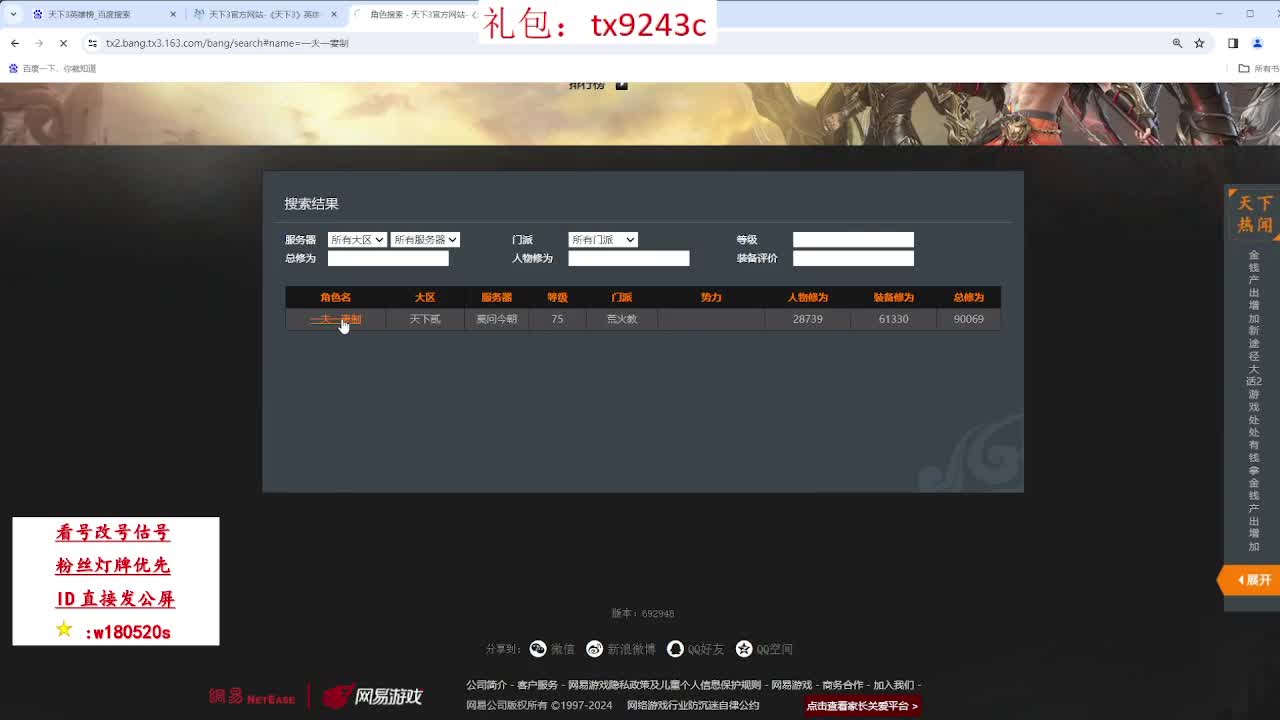Click the browser back arrow

click(x=15, y=43)
